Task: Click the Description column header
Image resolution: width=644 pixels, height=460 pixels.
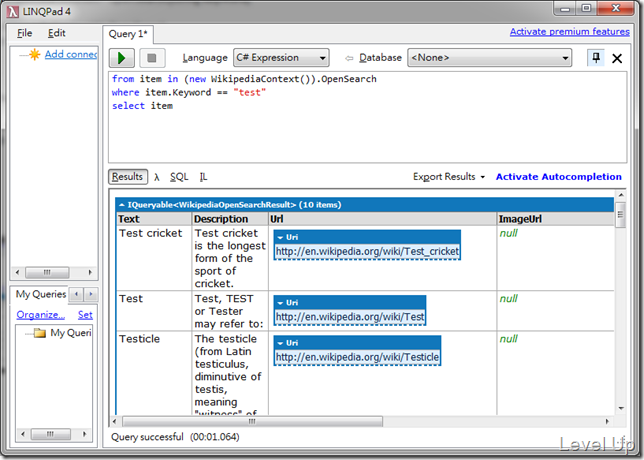Action: (230, 219)
